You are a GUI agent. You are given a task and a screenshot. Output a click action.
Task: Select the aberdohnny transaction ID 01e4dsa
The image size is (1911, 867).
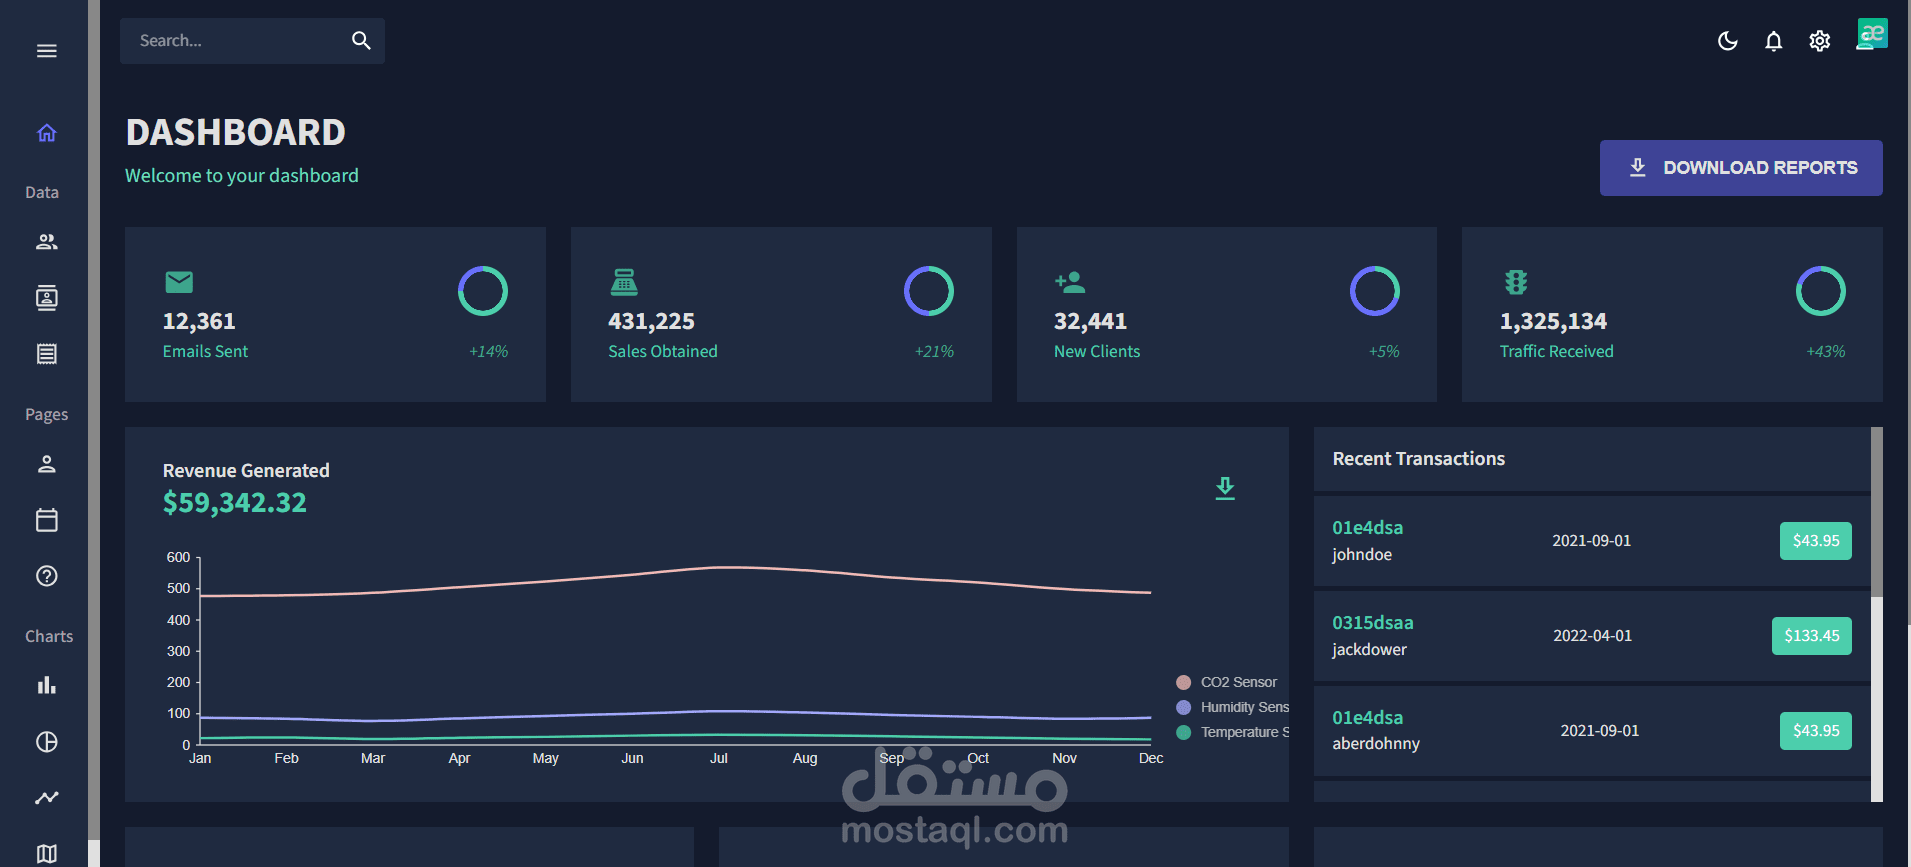click(1367, 718)
